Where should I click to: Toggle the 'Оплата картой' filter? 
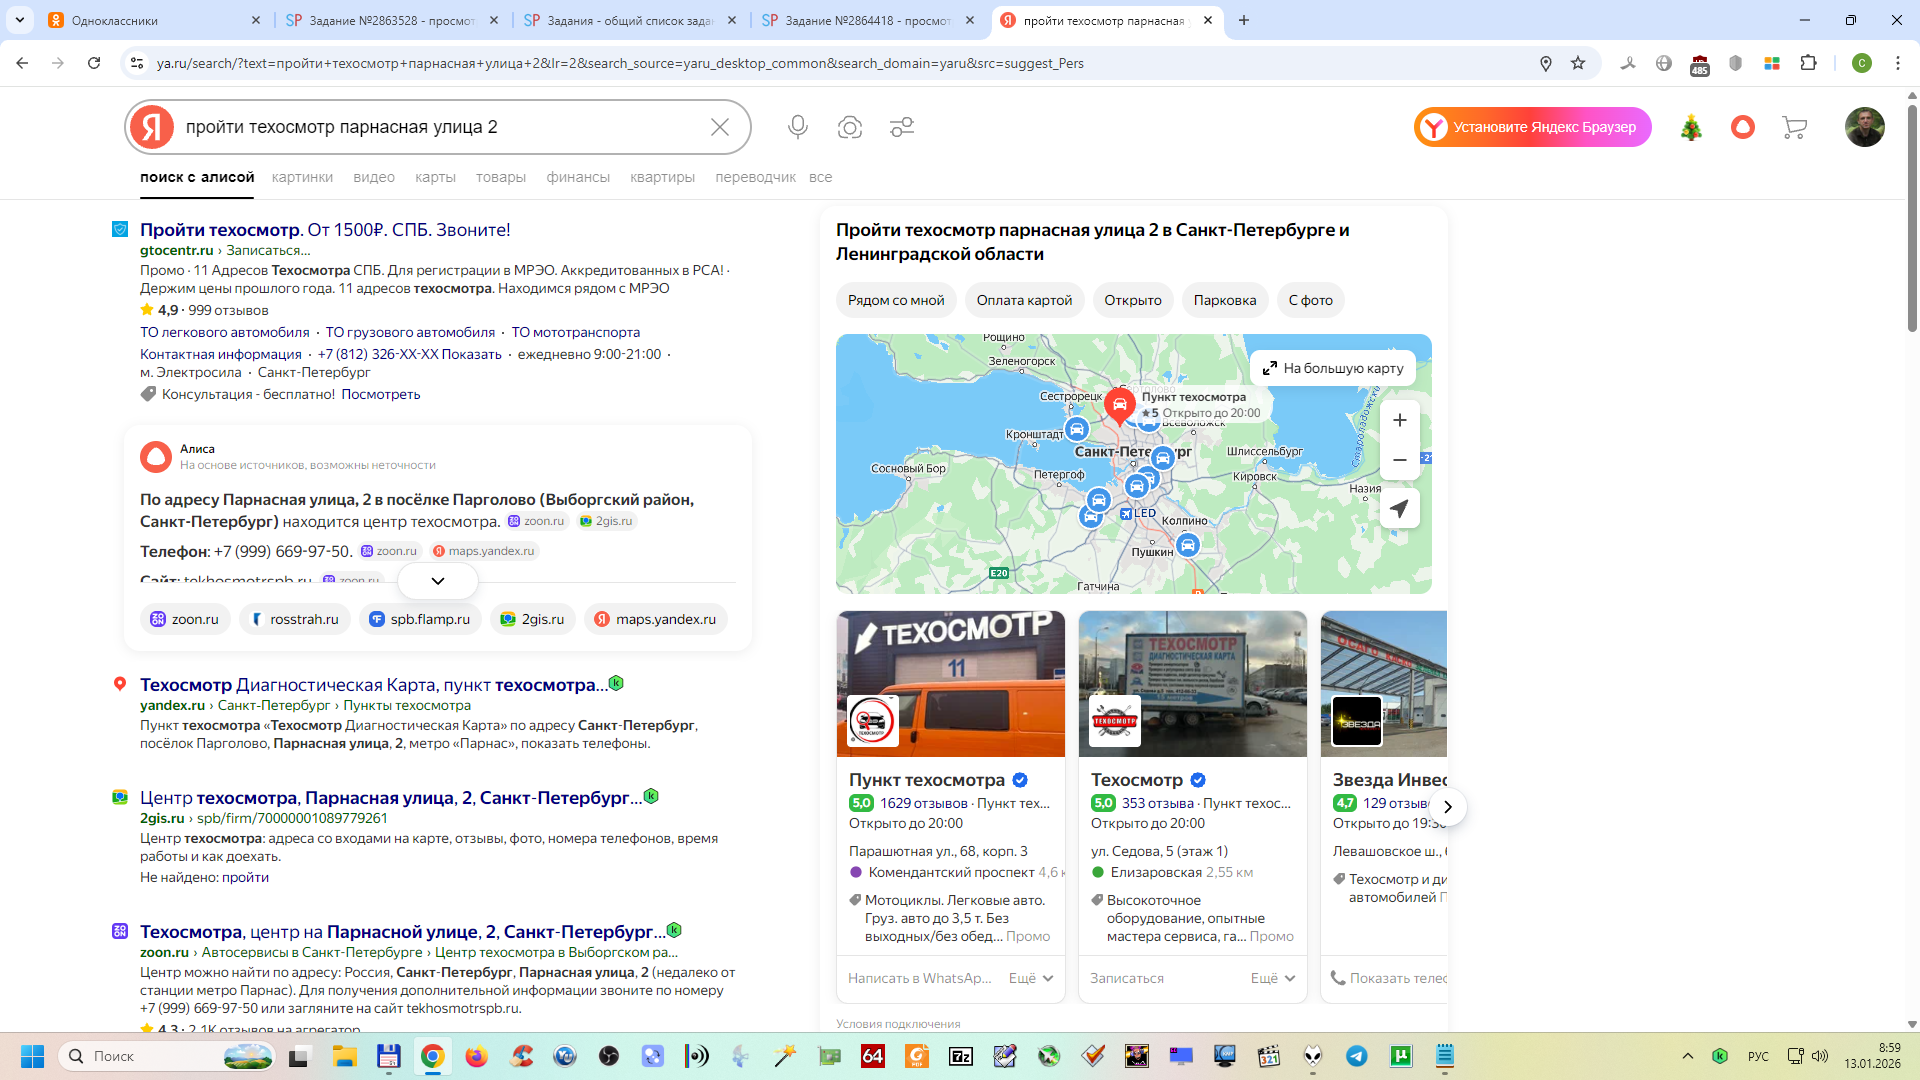click(1023, 300)
